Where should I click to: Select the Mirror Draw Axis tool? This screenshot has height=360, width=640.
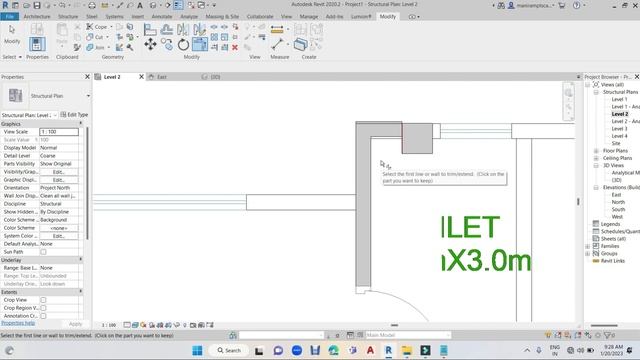(200, 29)
